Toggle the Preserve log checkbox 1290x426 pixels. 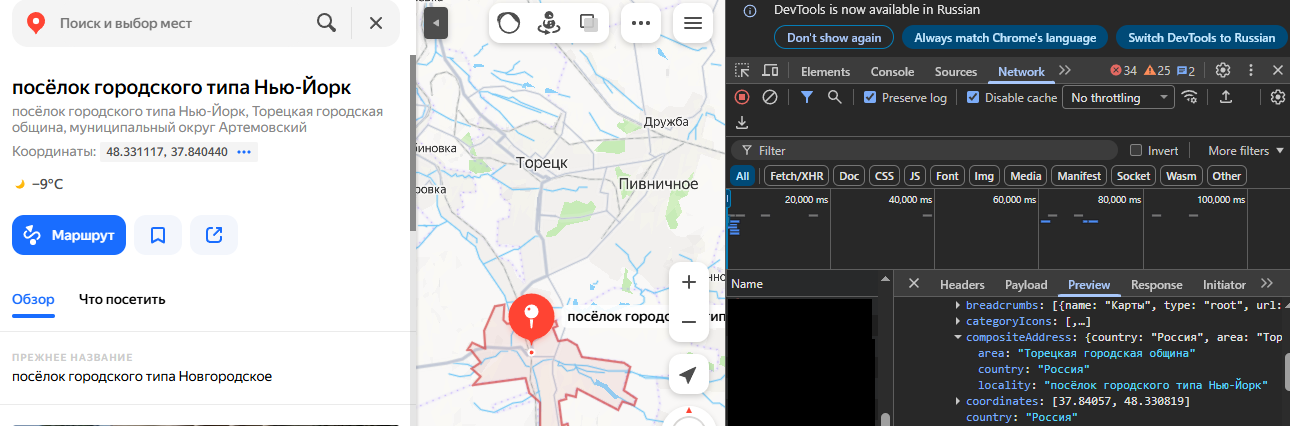point(870,98)
